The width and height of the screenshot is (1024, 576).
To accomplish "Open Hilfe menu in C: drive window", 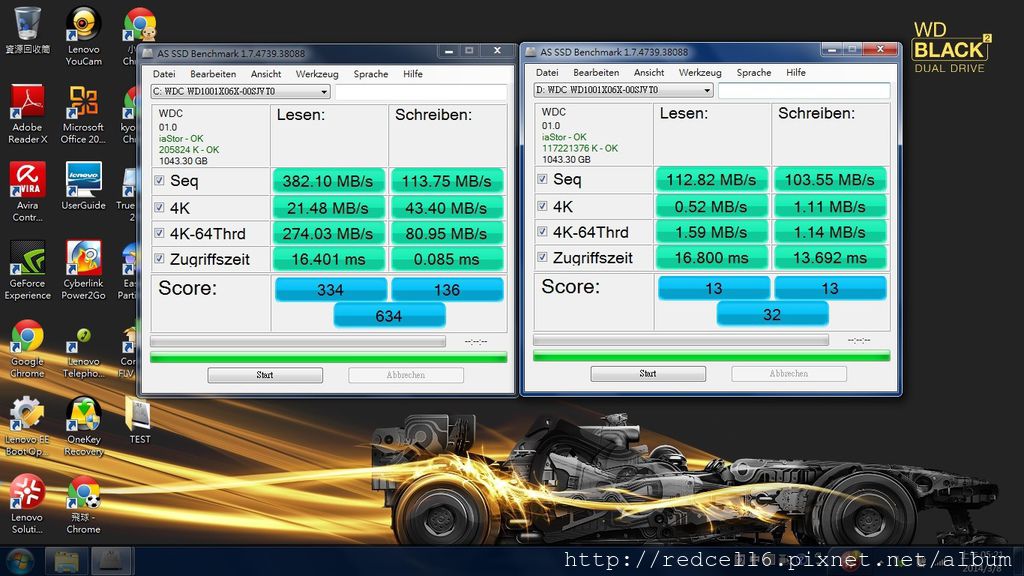I will pyautogui.click(x=413, y=74).
